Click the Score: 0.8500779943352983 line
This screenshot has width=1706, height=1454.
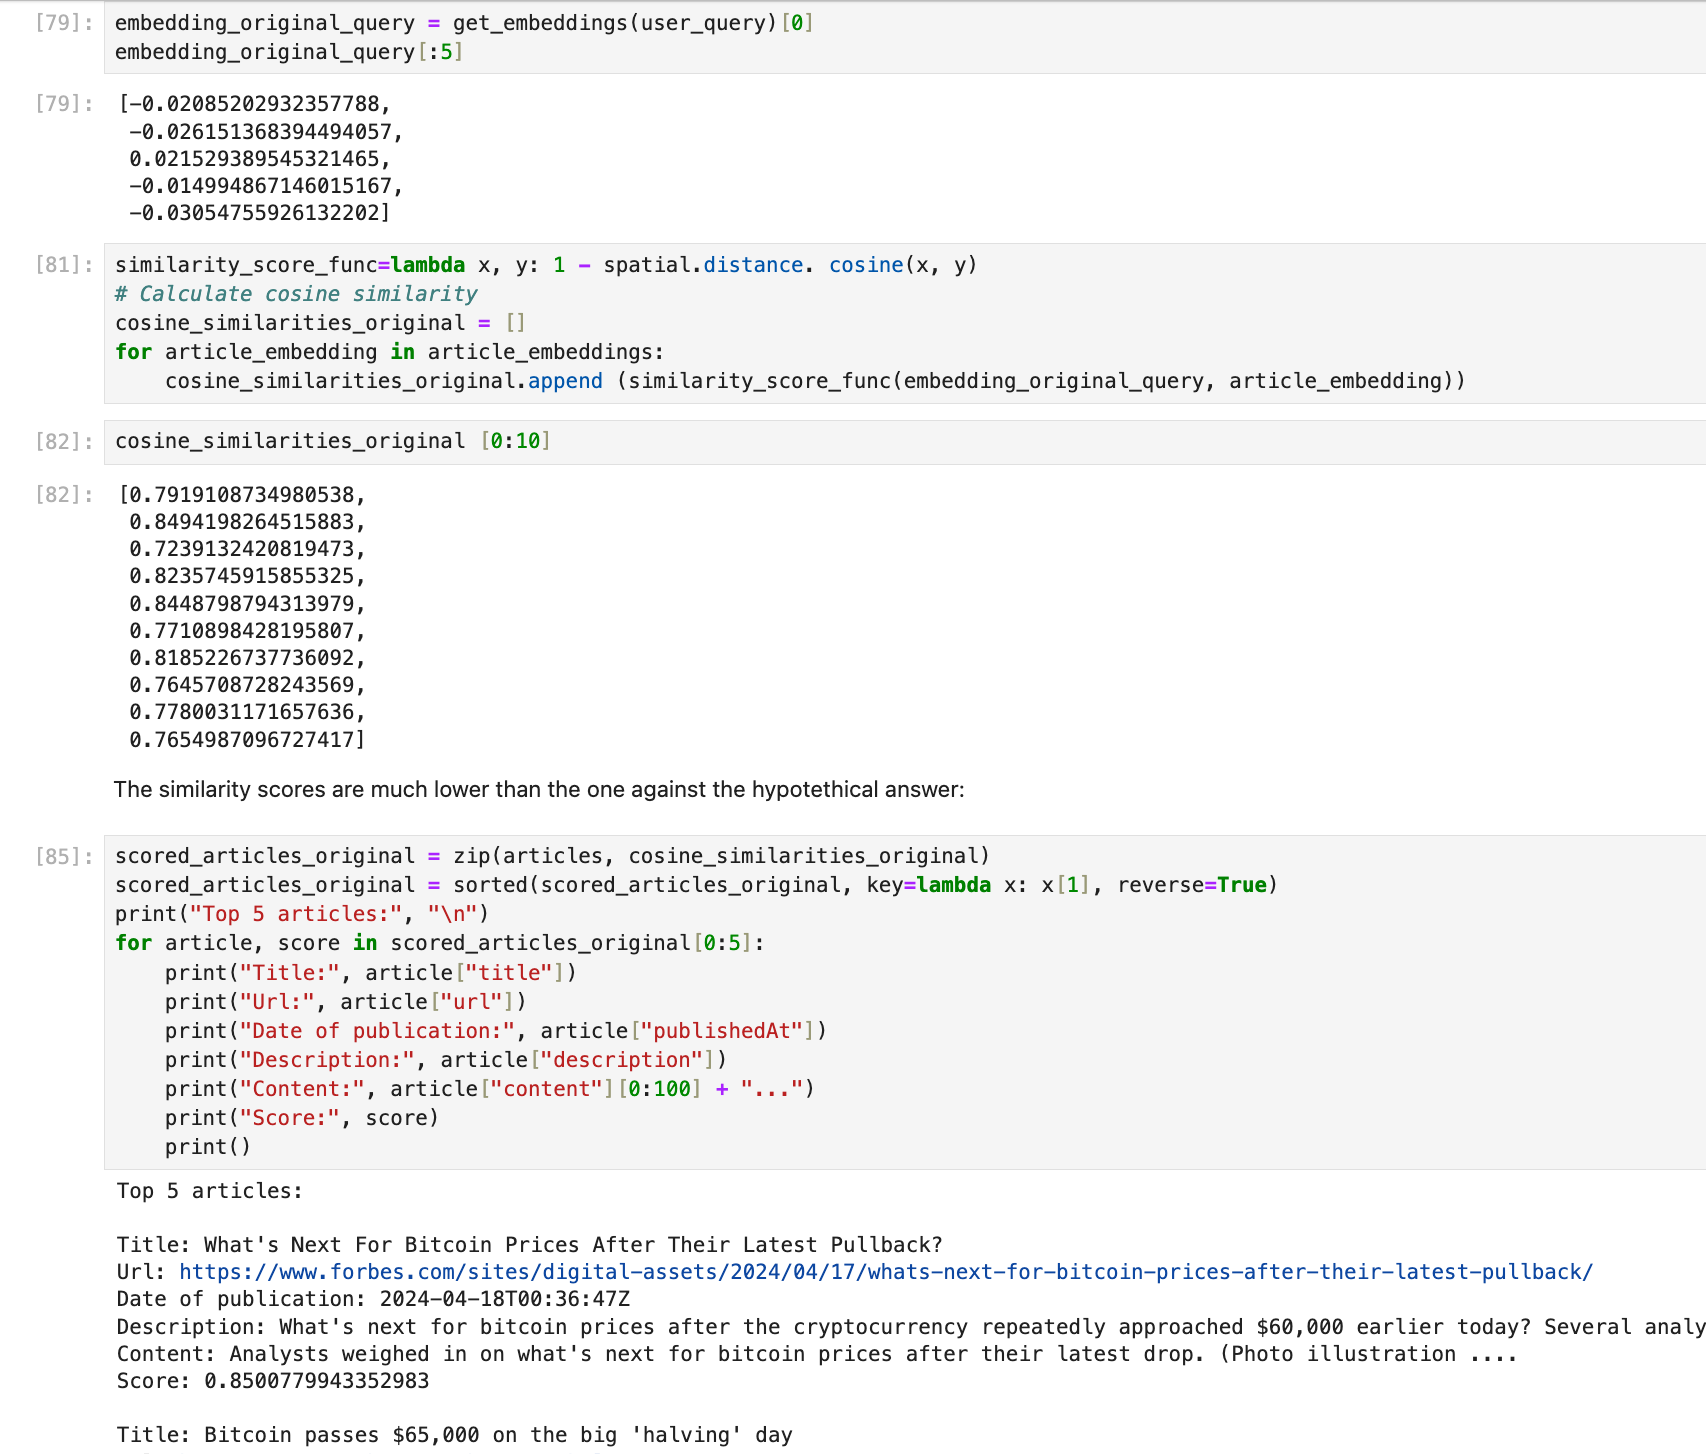tap(273, 1381)
